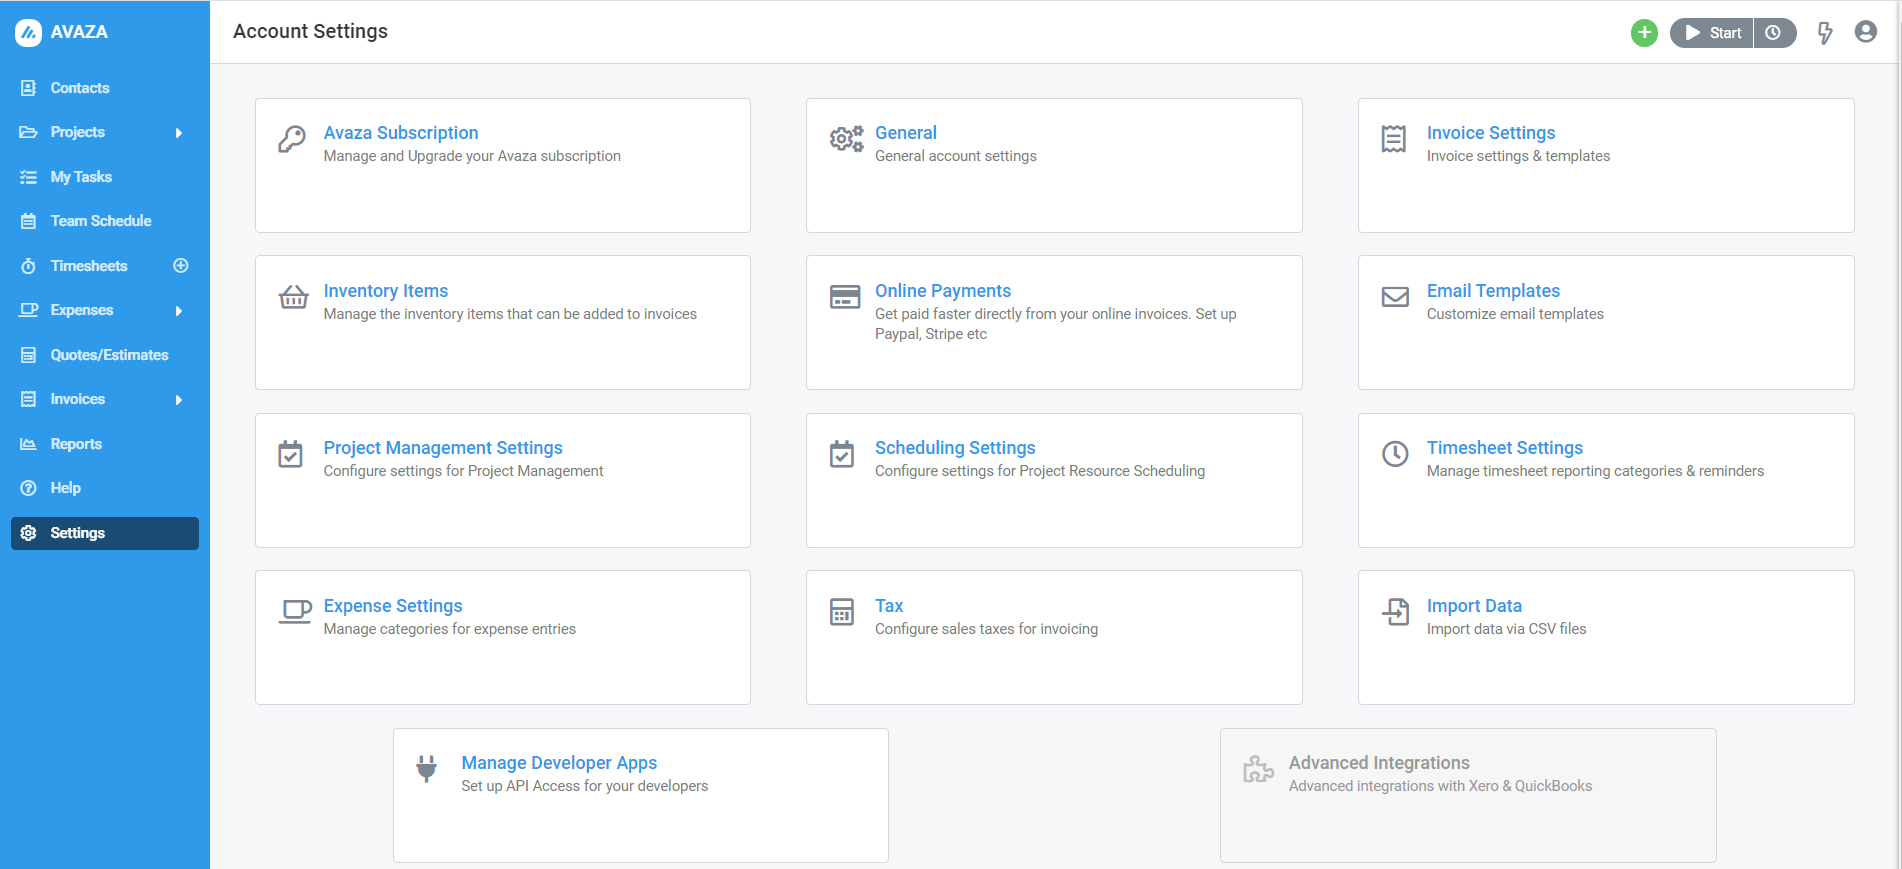
Task: Click the cup icon for Expense Settings
Action: pyautogui.click(x=295, y=612)
